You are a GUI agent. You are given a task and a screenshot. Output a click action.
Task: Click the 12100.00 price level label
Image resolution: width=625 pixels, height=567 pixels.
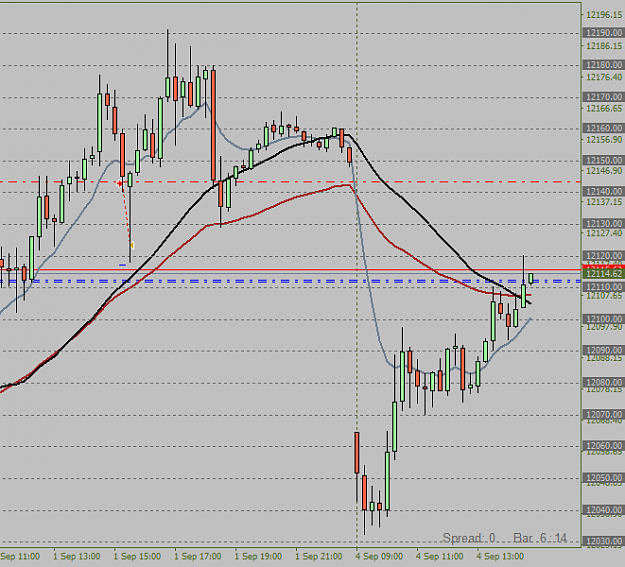[x=603, y=319]
